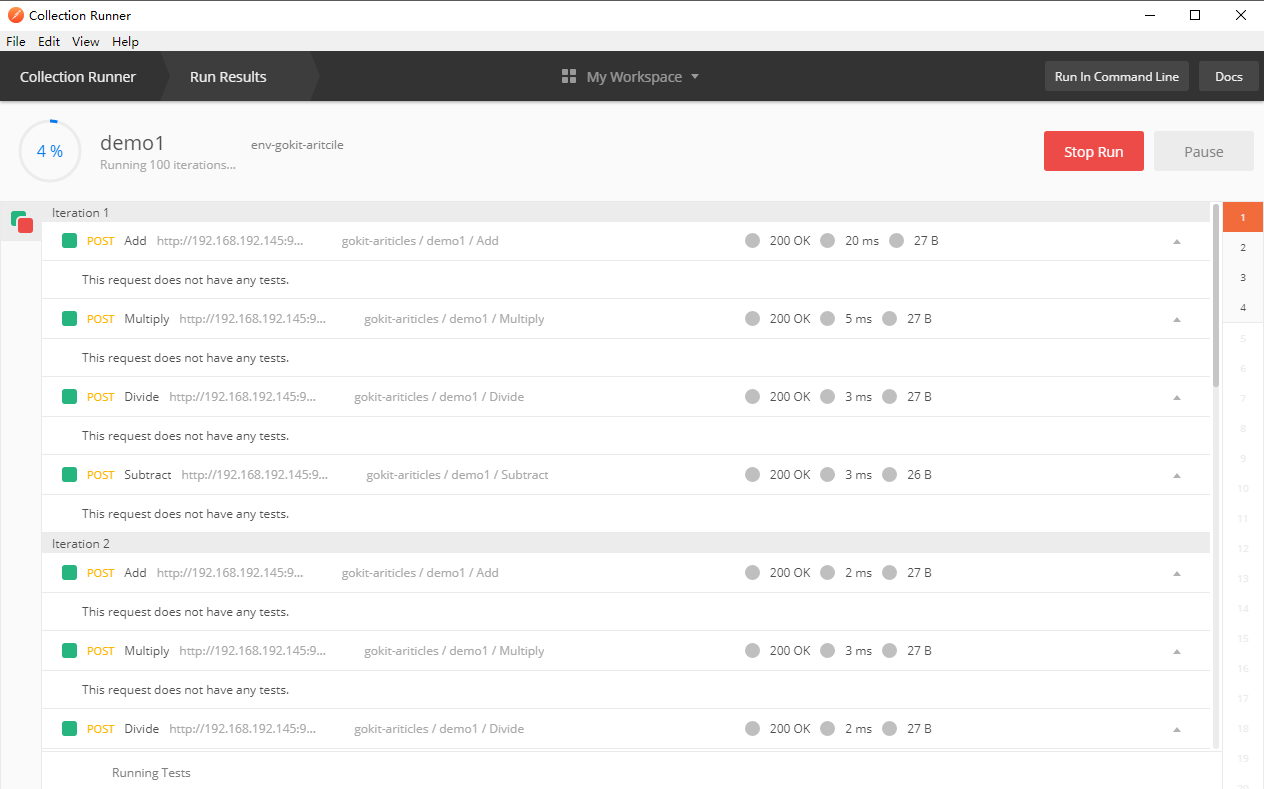Open the Docs button
Viewport: 1264px width, 789px height.
[x=1229, y=77]
